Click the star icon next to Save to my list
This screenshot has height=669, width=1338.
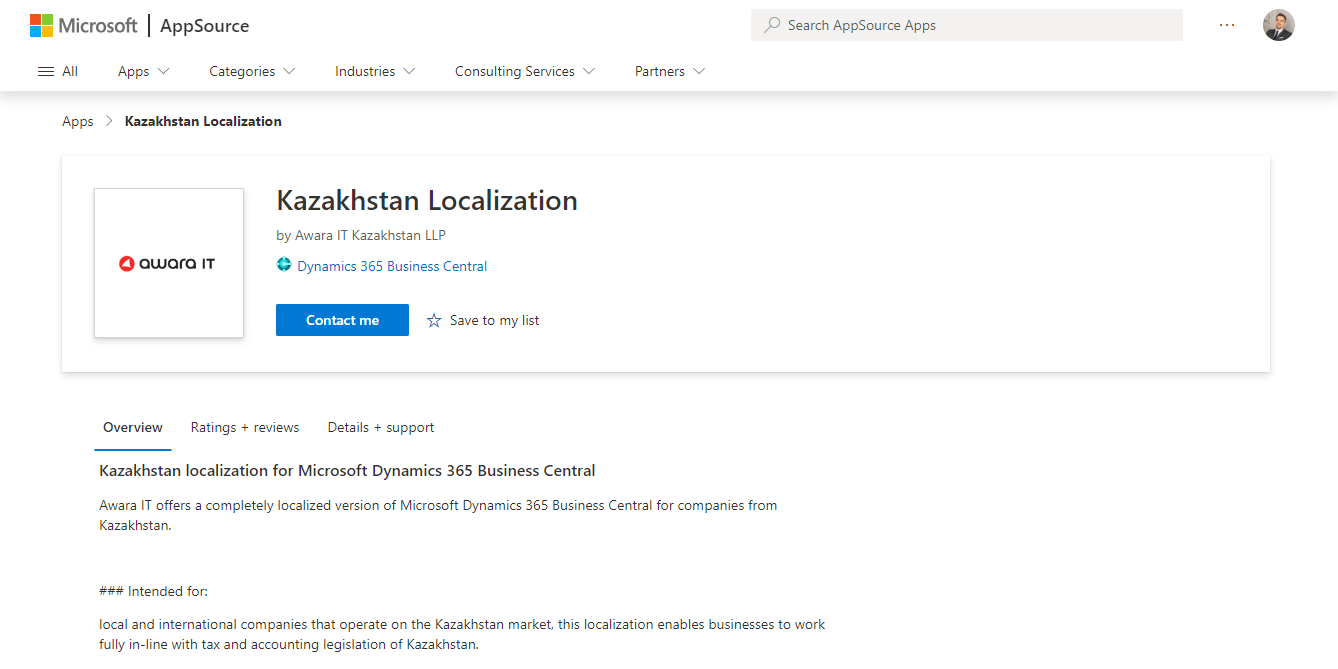tap(433, 319)
